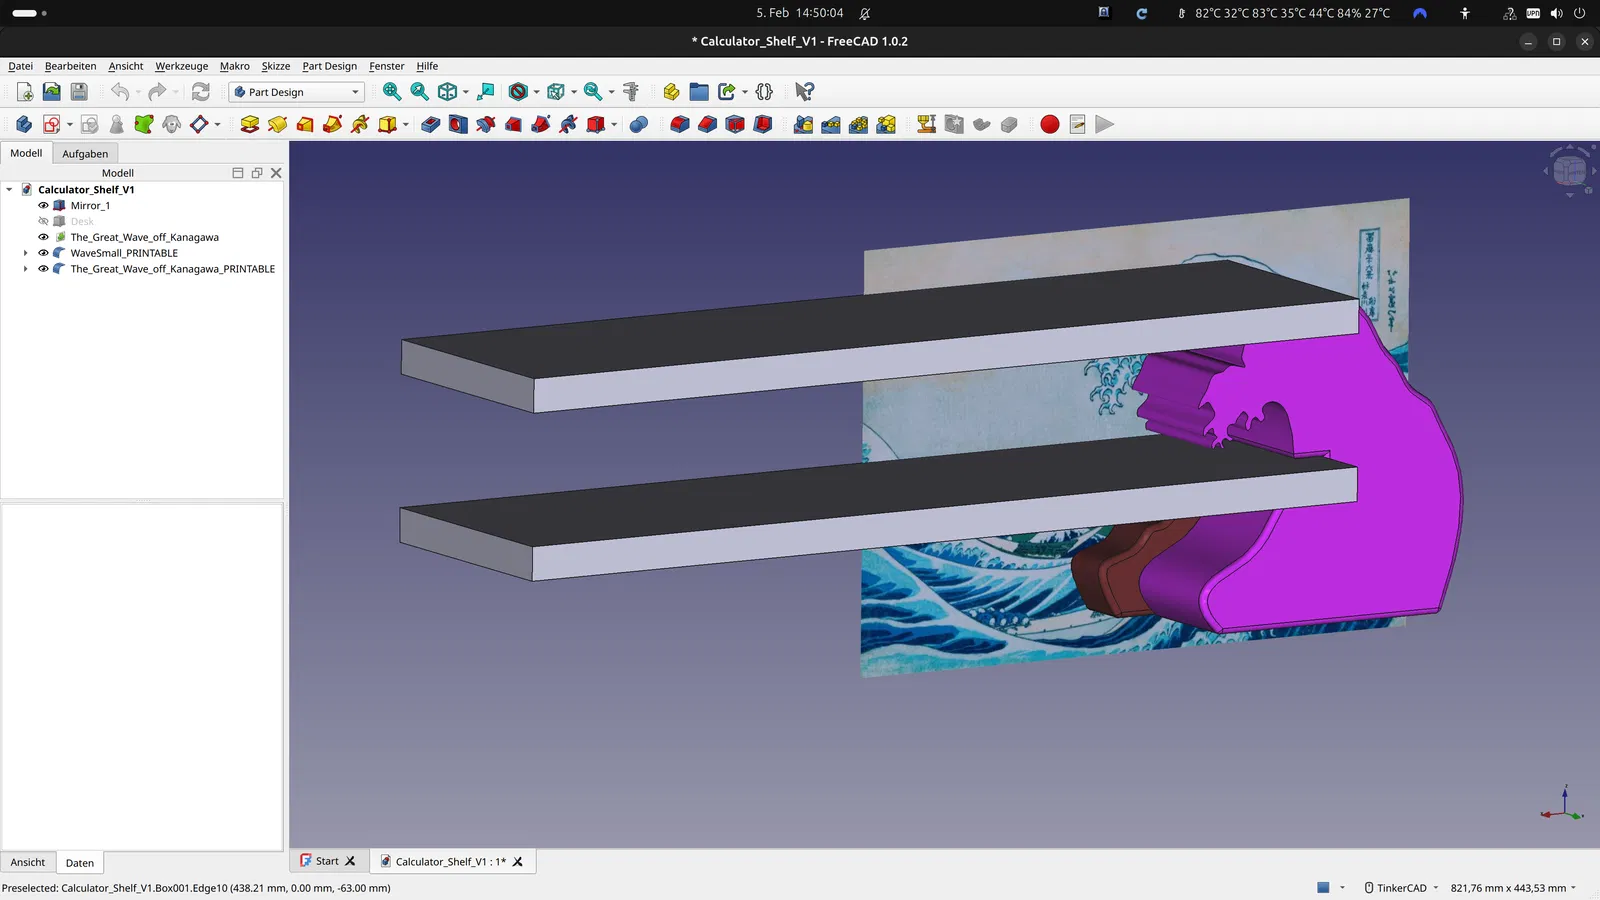Open the Measure tool icon
This screenshot has width=1600, height=900.
coord(631,92)
